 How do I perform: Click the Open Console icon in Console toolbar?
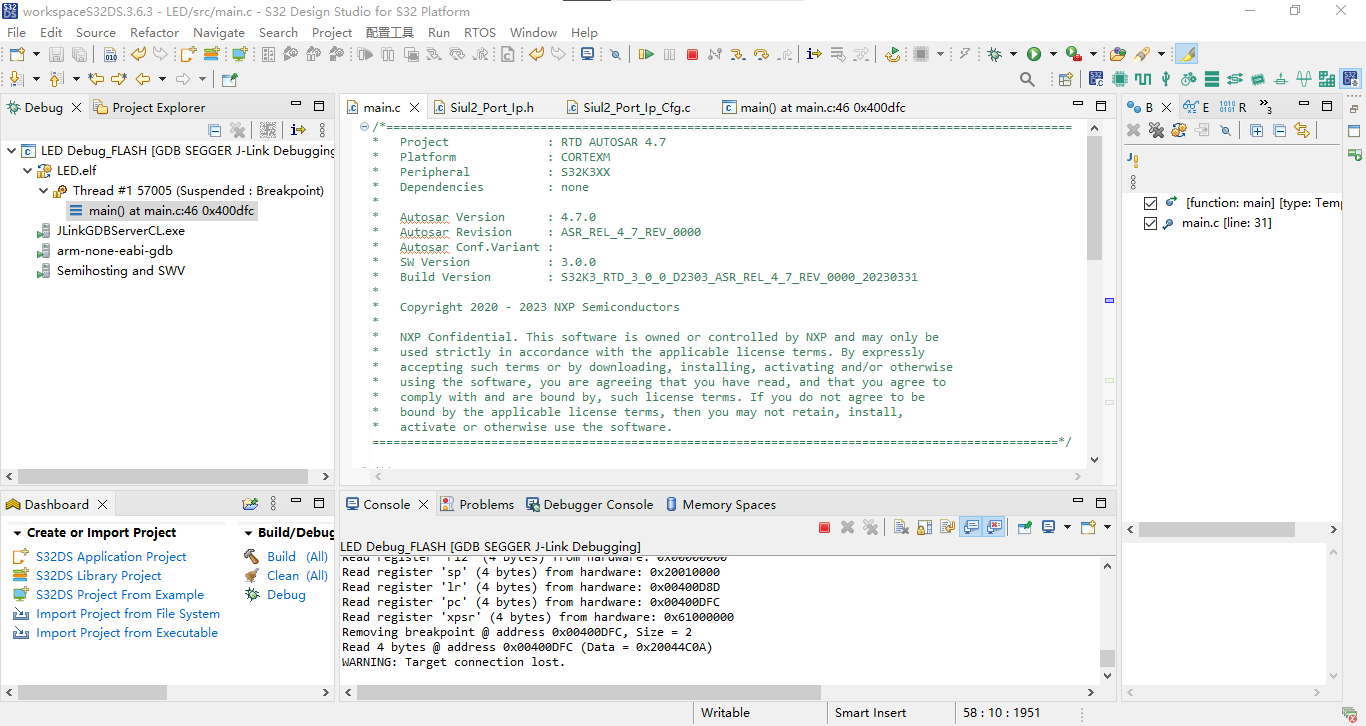point(1088,527)
